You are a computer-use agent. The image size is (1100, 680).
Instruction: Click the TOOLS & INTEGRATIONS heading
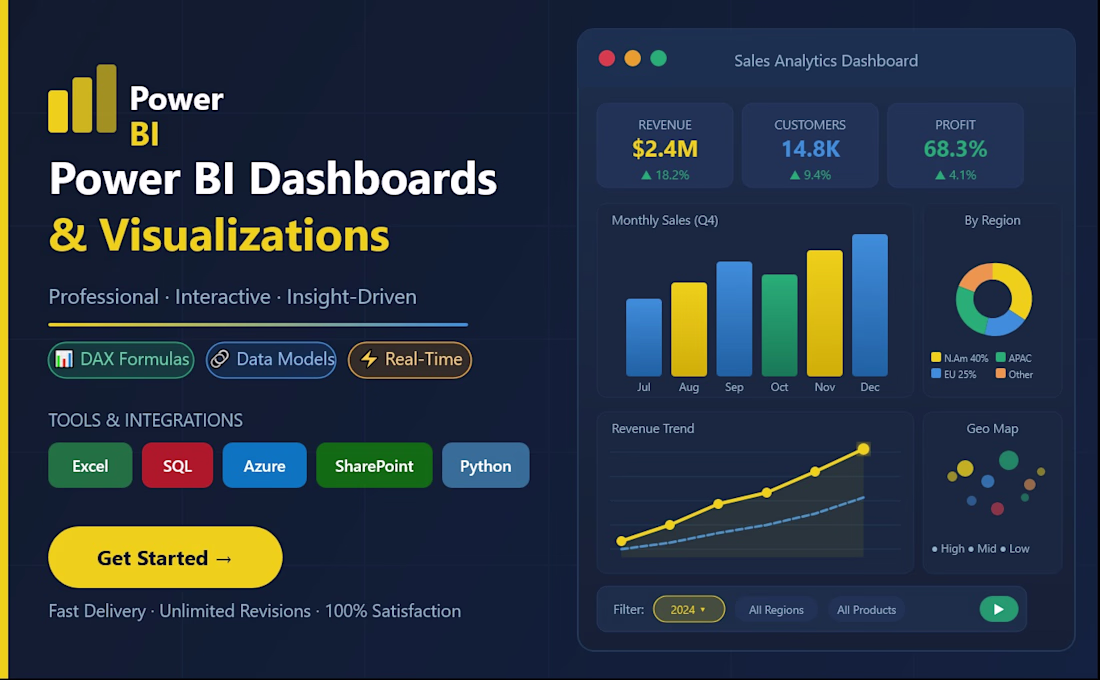pos(145,420)
